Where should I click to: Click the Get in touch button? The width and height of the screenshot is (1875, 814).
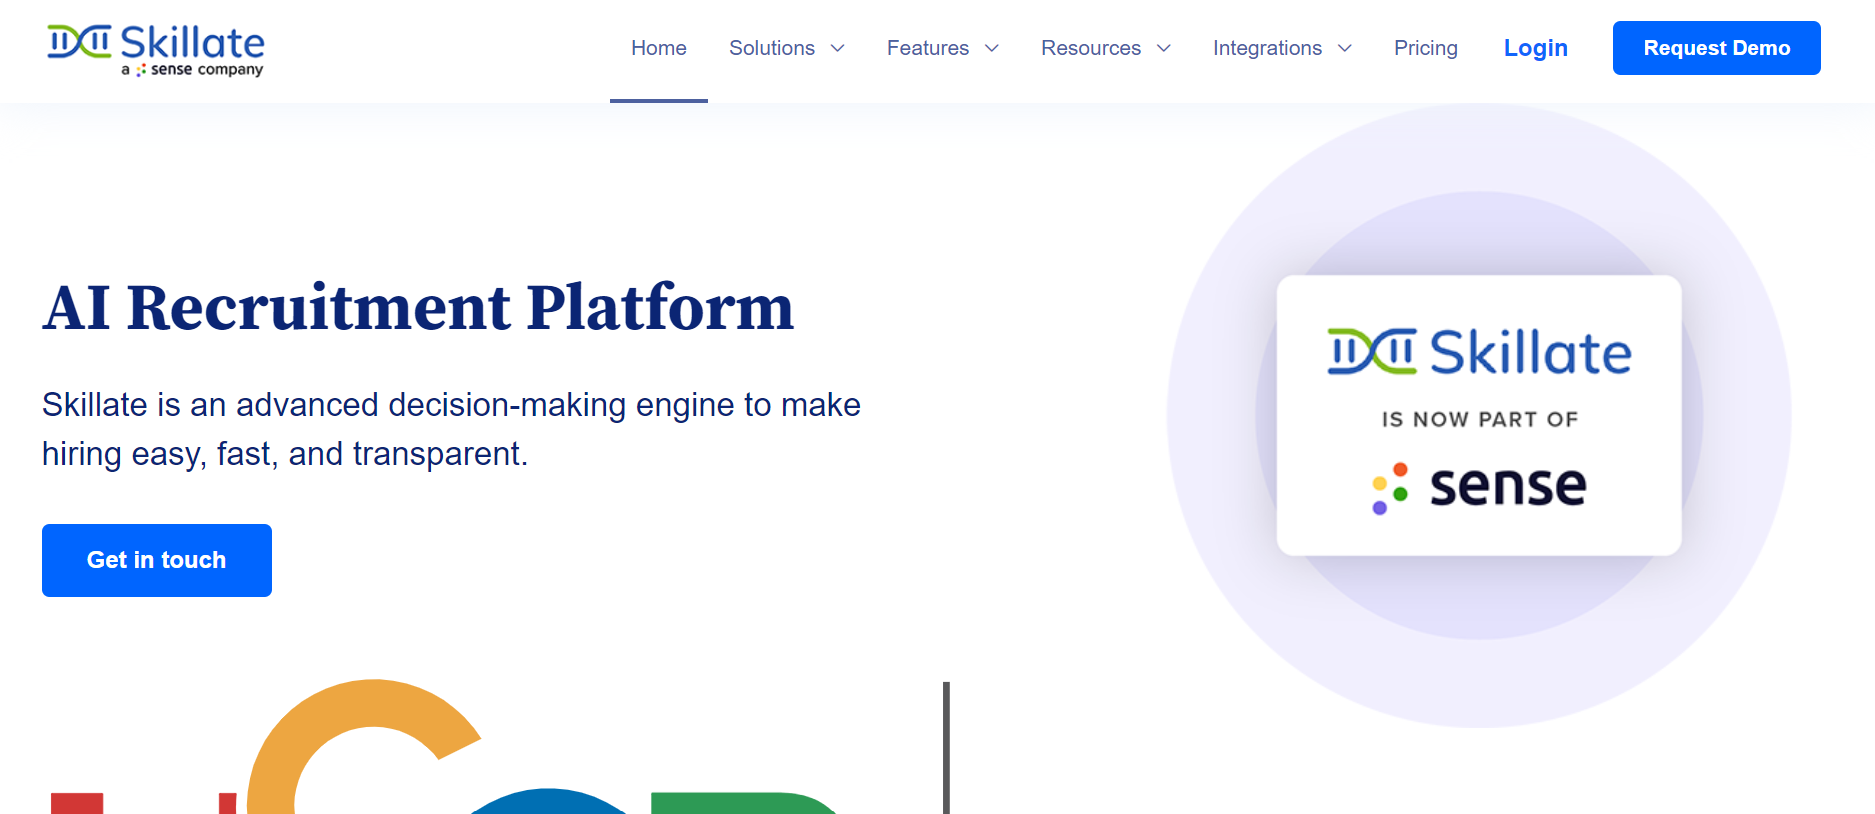[x=157, y=560]
